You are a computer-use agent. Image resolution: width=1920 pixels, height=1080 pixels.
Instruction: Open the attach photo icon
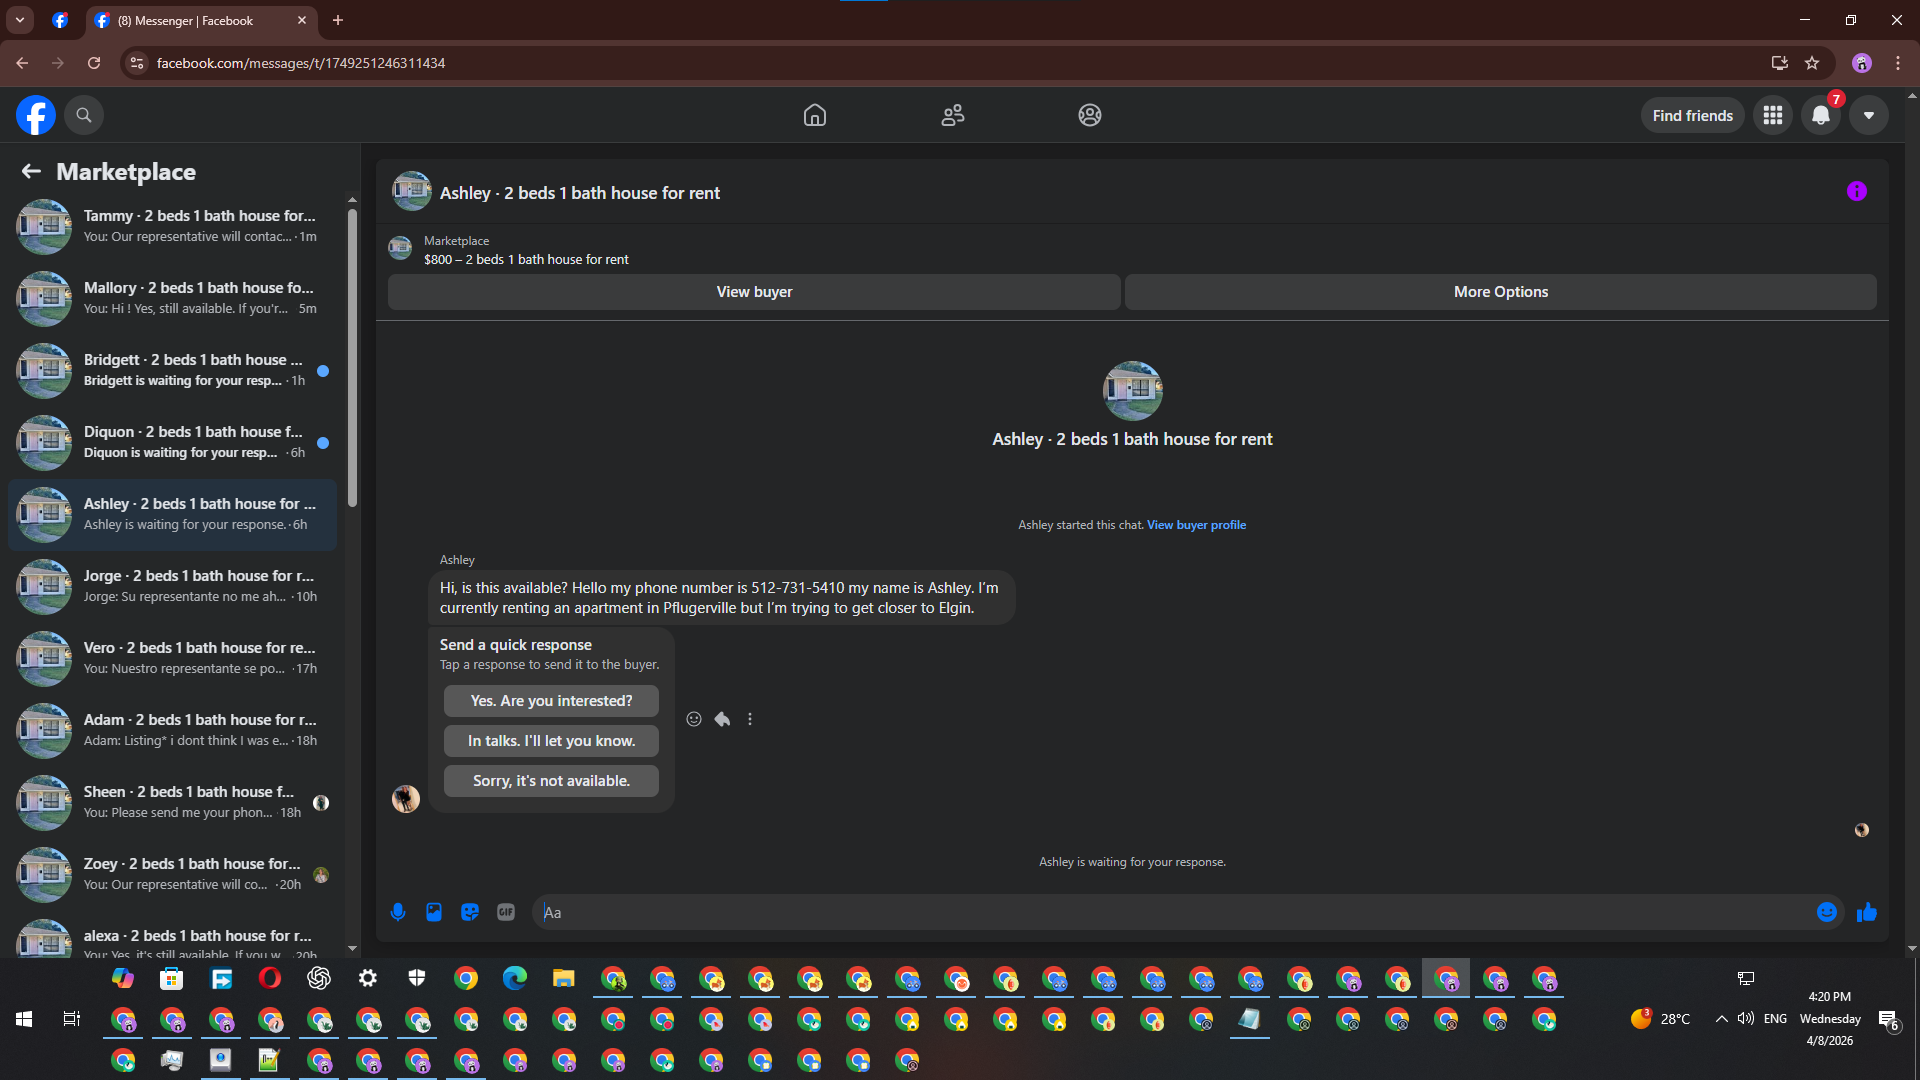tap(434, 912)
